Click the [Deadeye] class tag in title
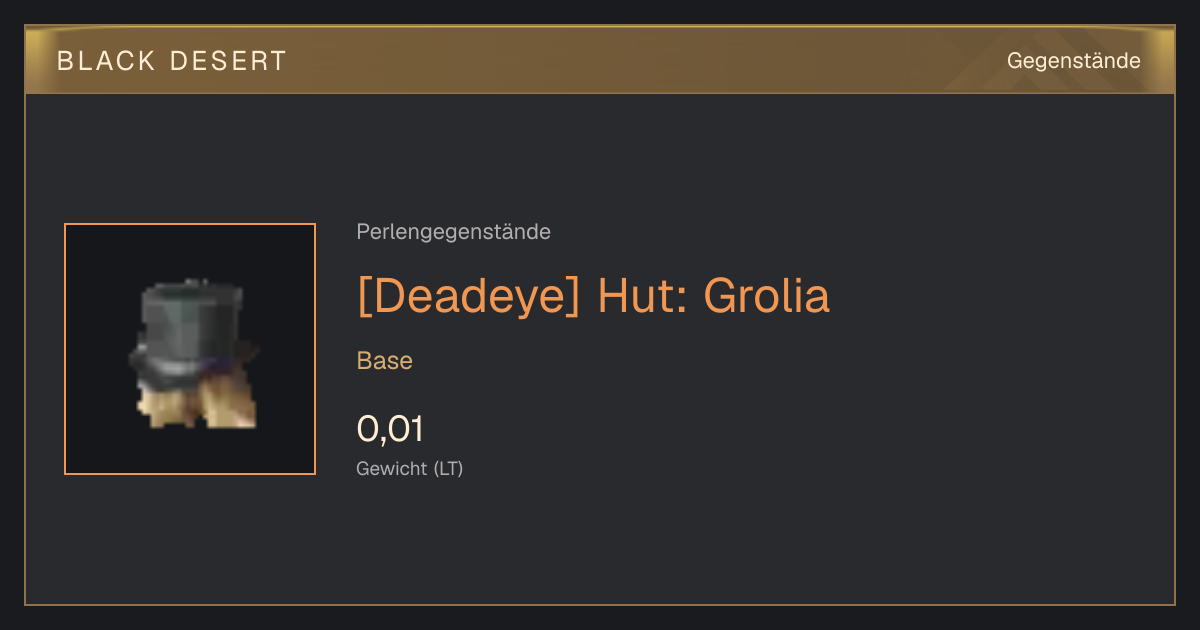 click(x=468, y=296)
